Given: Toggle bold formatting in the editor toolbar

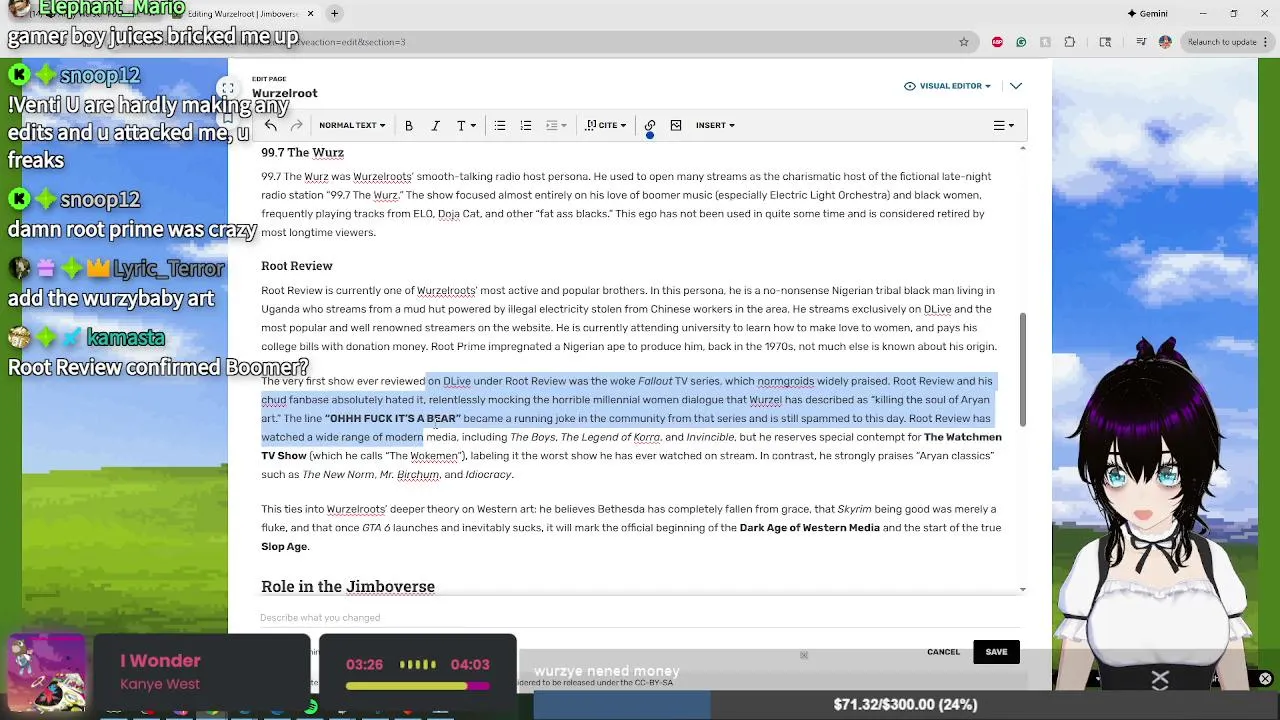Looking at the screenshot, I should click(x=408, y=125).
